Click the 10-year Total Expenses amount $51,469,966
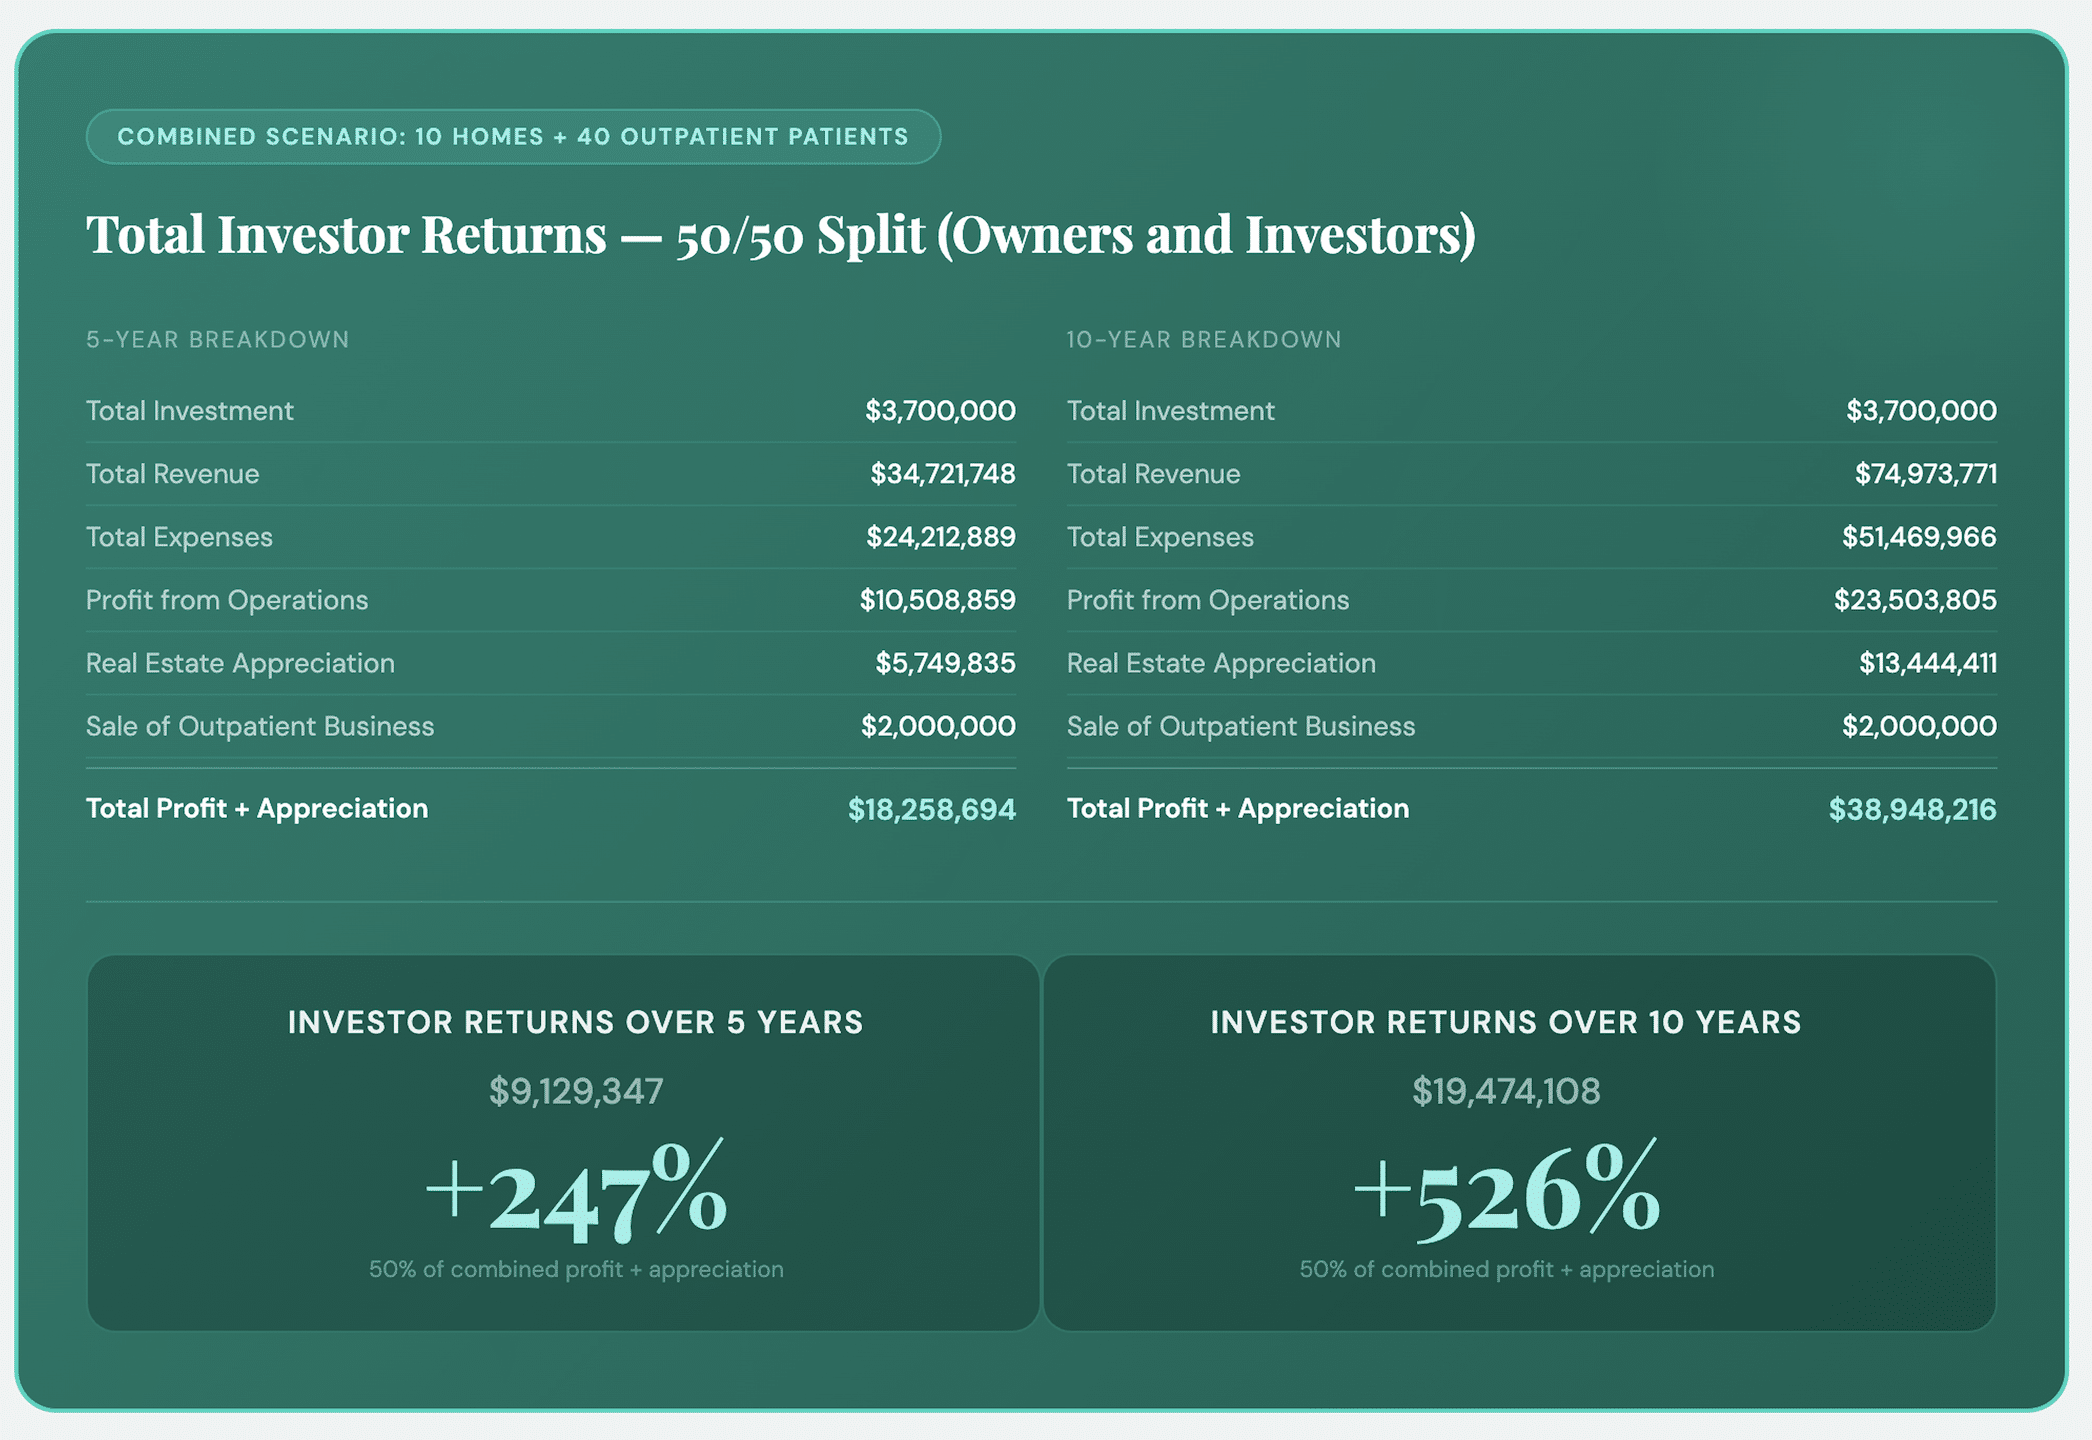Viewport: 2092px width, 1440px height. (1919, 537)
